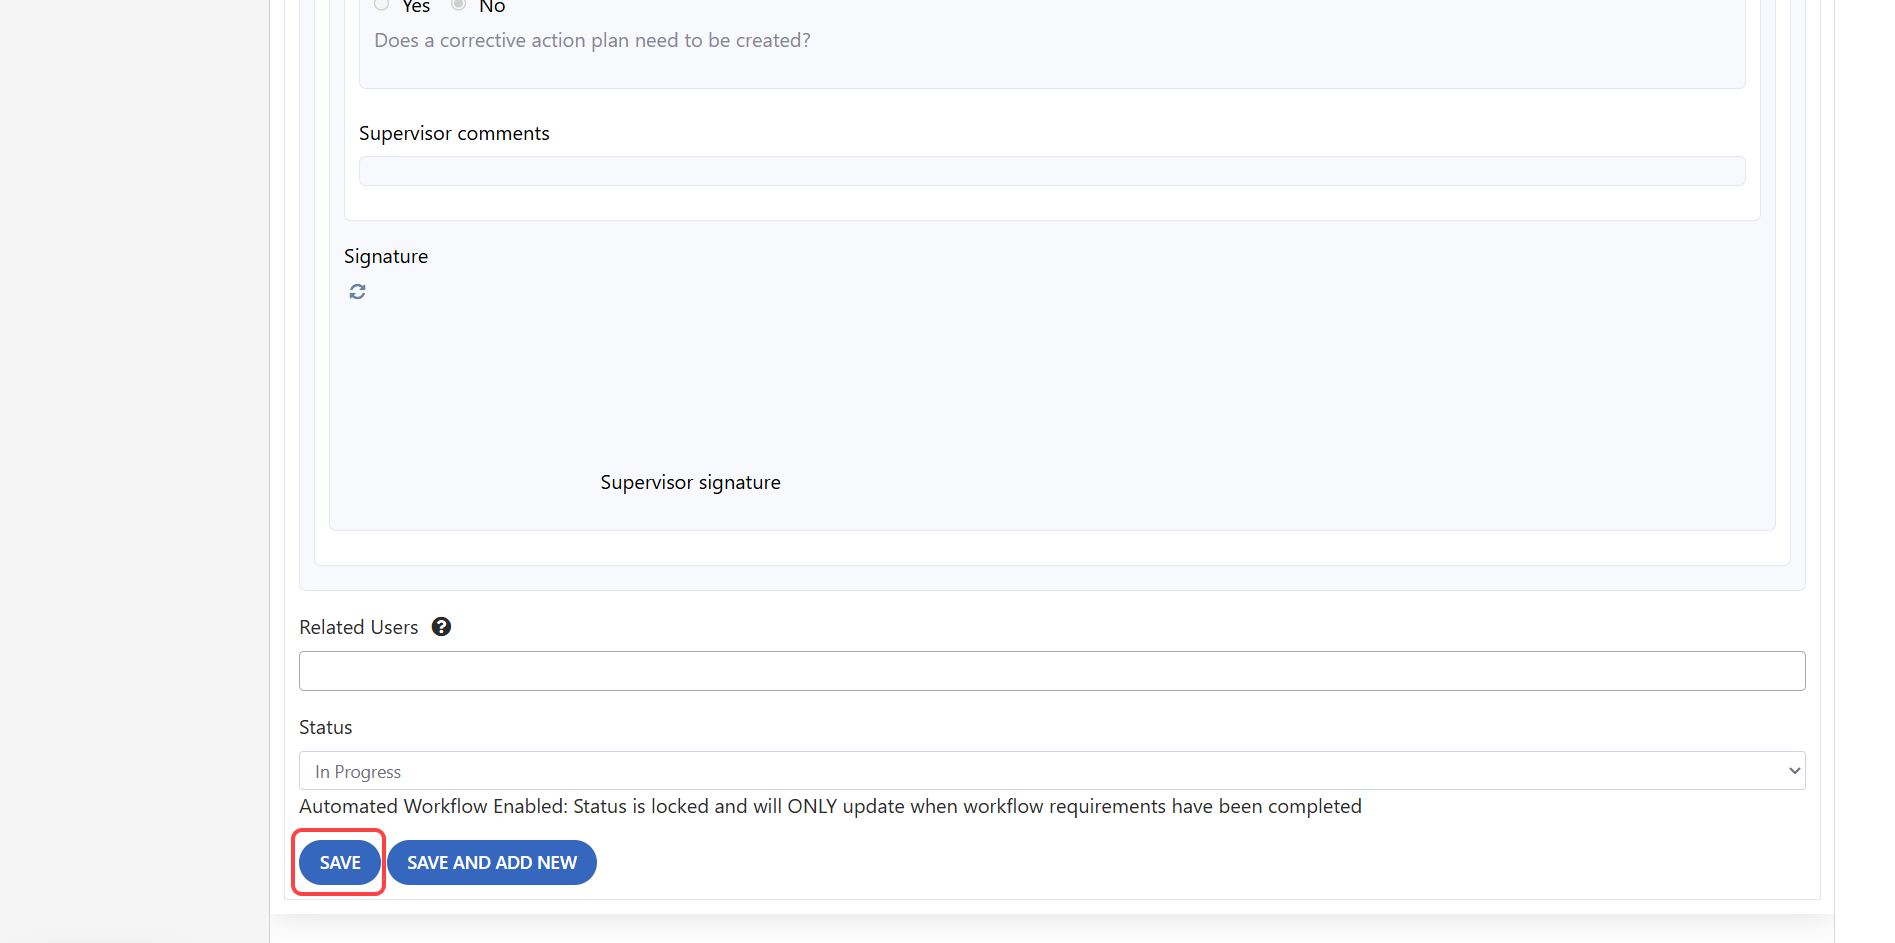Click the In Progress status value
The width and height of the screenshot is (1895, 943).
click(358, 772)
